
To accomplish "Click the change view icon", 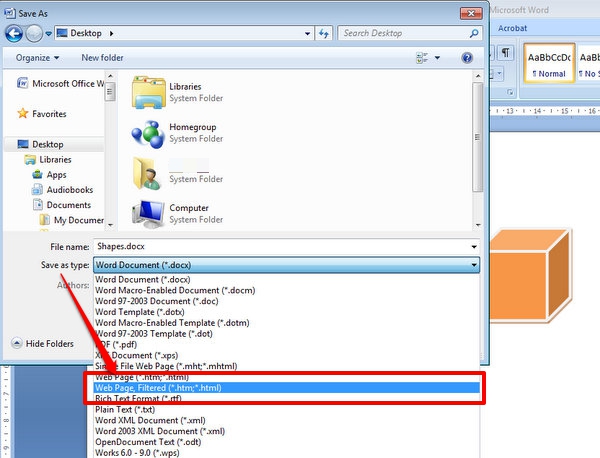I will (422, 58).
